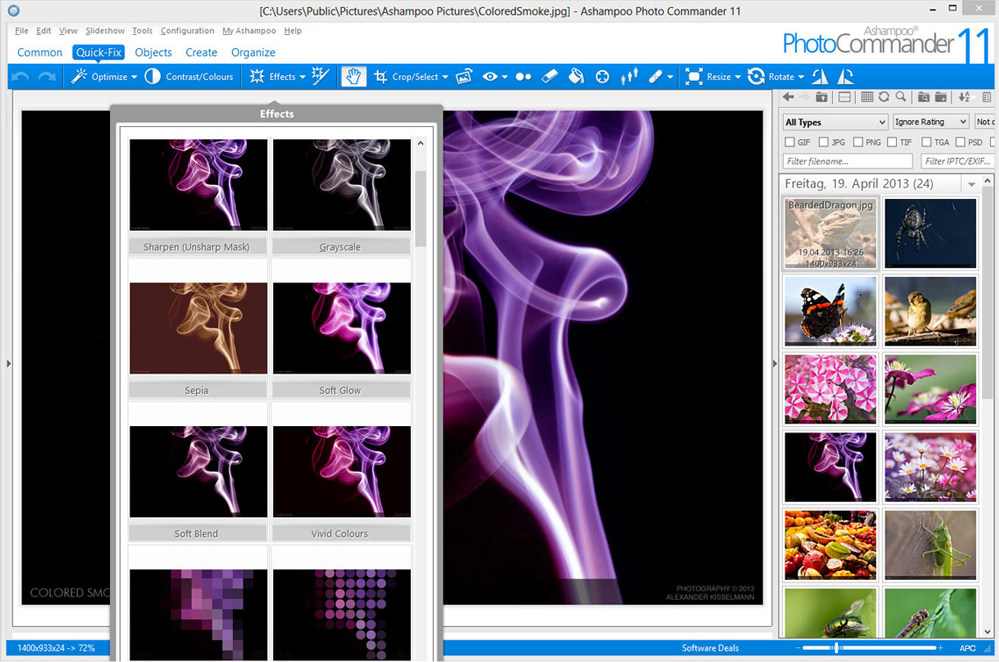Check the JPG filter checkbox
The image size is (999, 662).
(825, 142)
